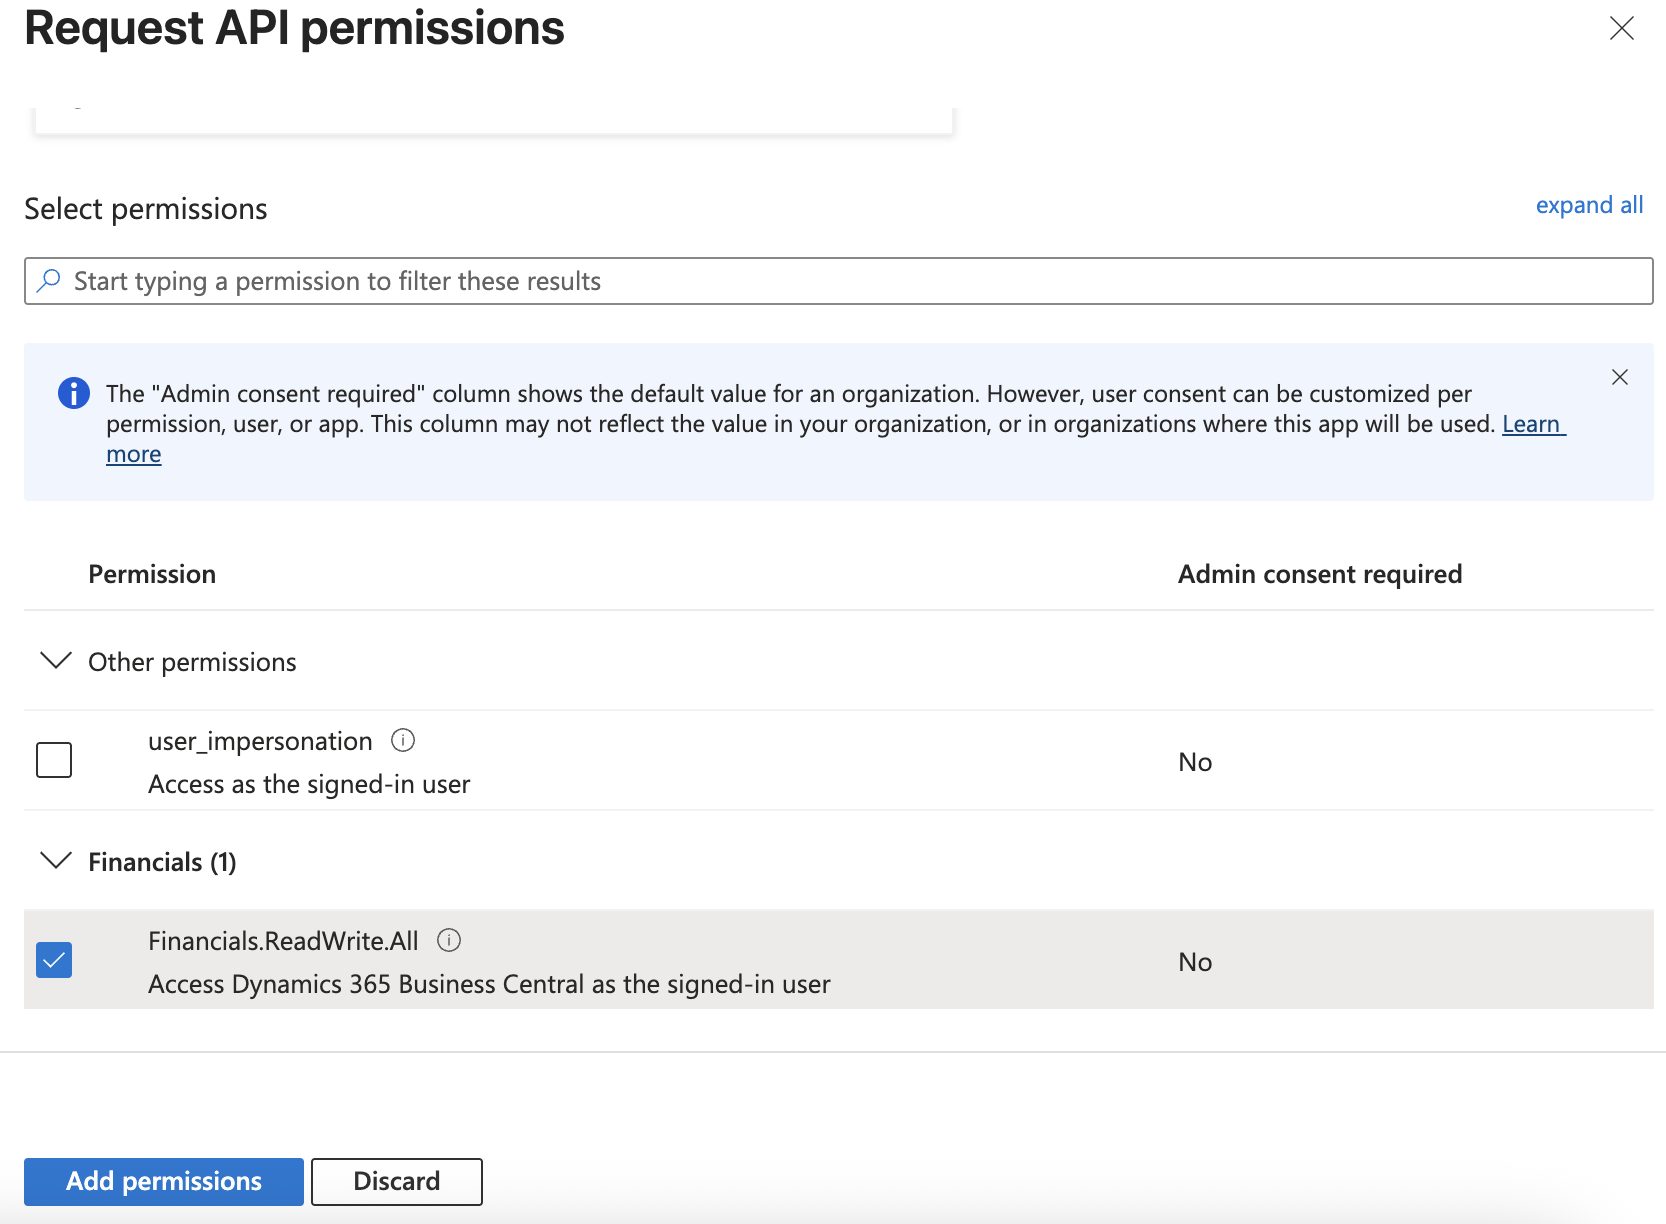The width and height of the screenshot is (1666, 1224).
Task: Click 'Access as the signed-in user' description
Action: coord(309,784)
